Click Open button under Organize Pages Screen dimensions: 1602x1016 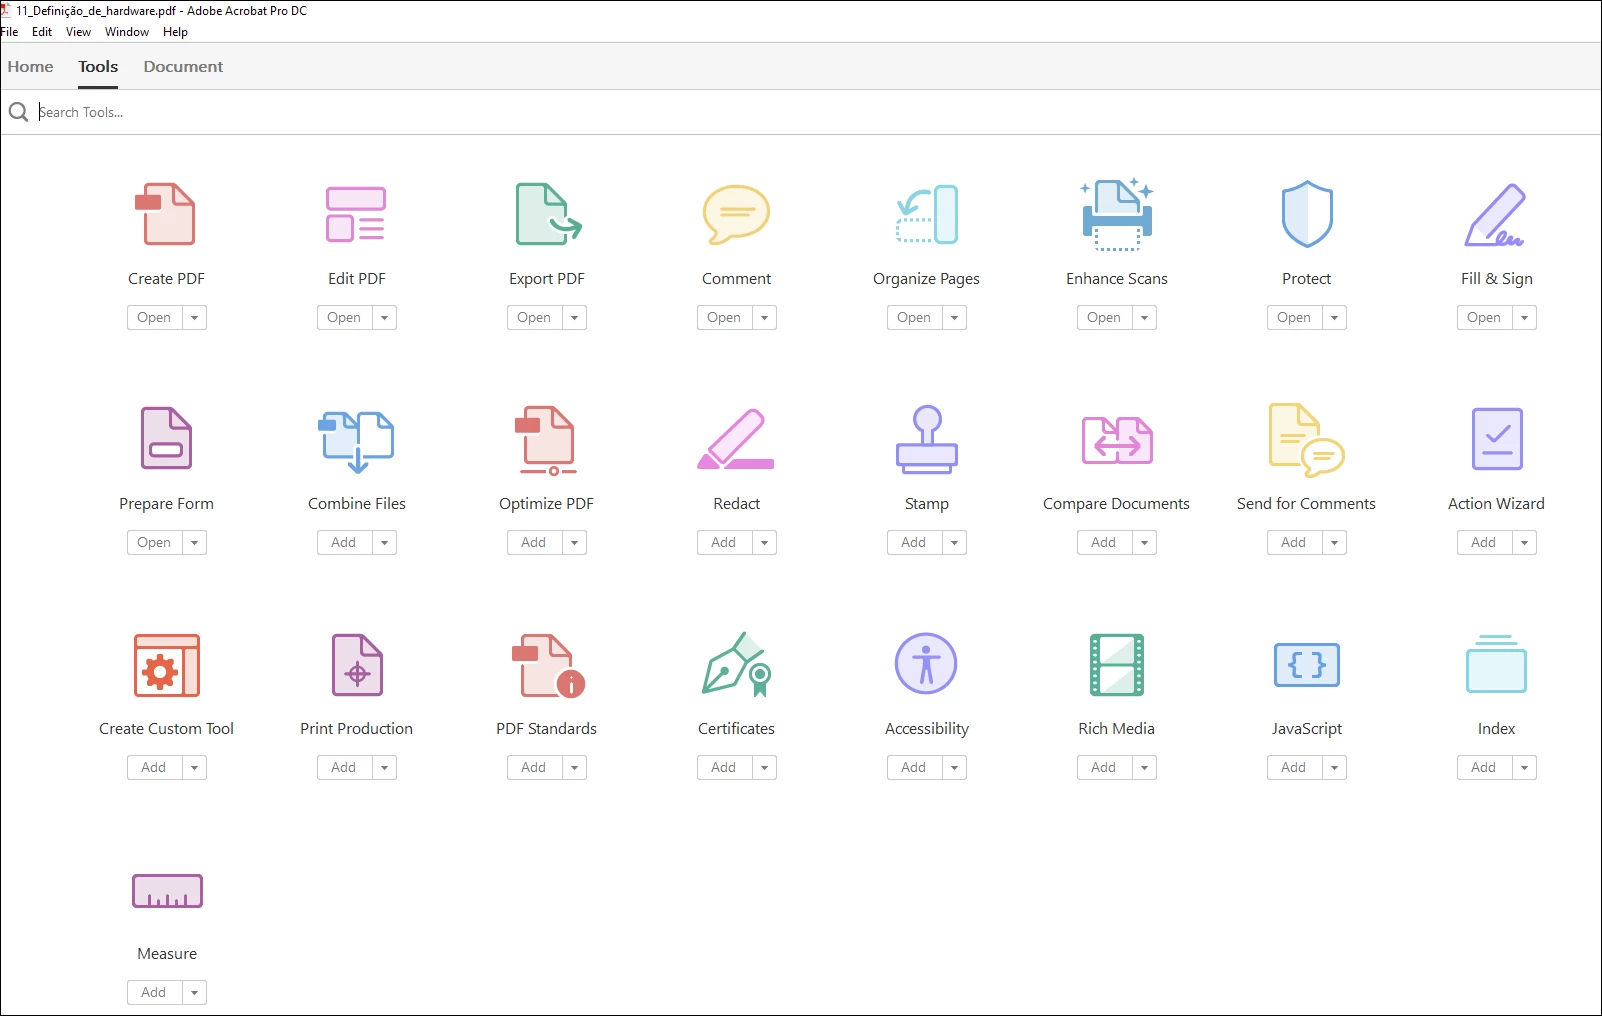tap(914, 318)
